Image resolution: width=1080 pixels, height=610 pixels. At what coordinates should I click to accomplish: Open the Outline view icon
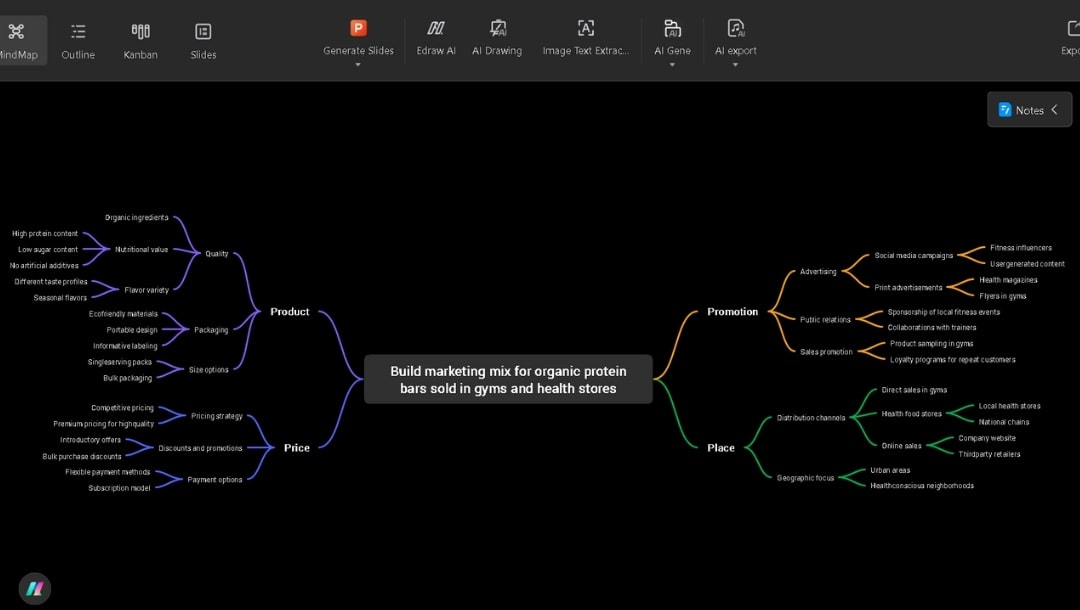pyautogui.click(x=78, y=31)
